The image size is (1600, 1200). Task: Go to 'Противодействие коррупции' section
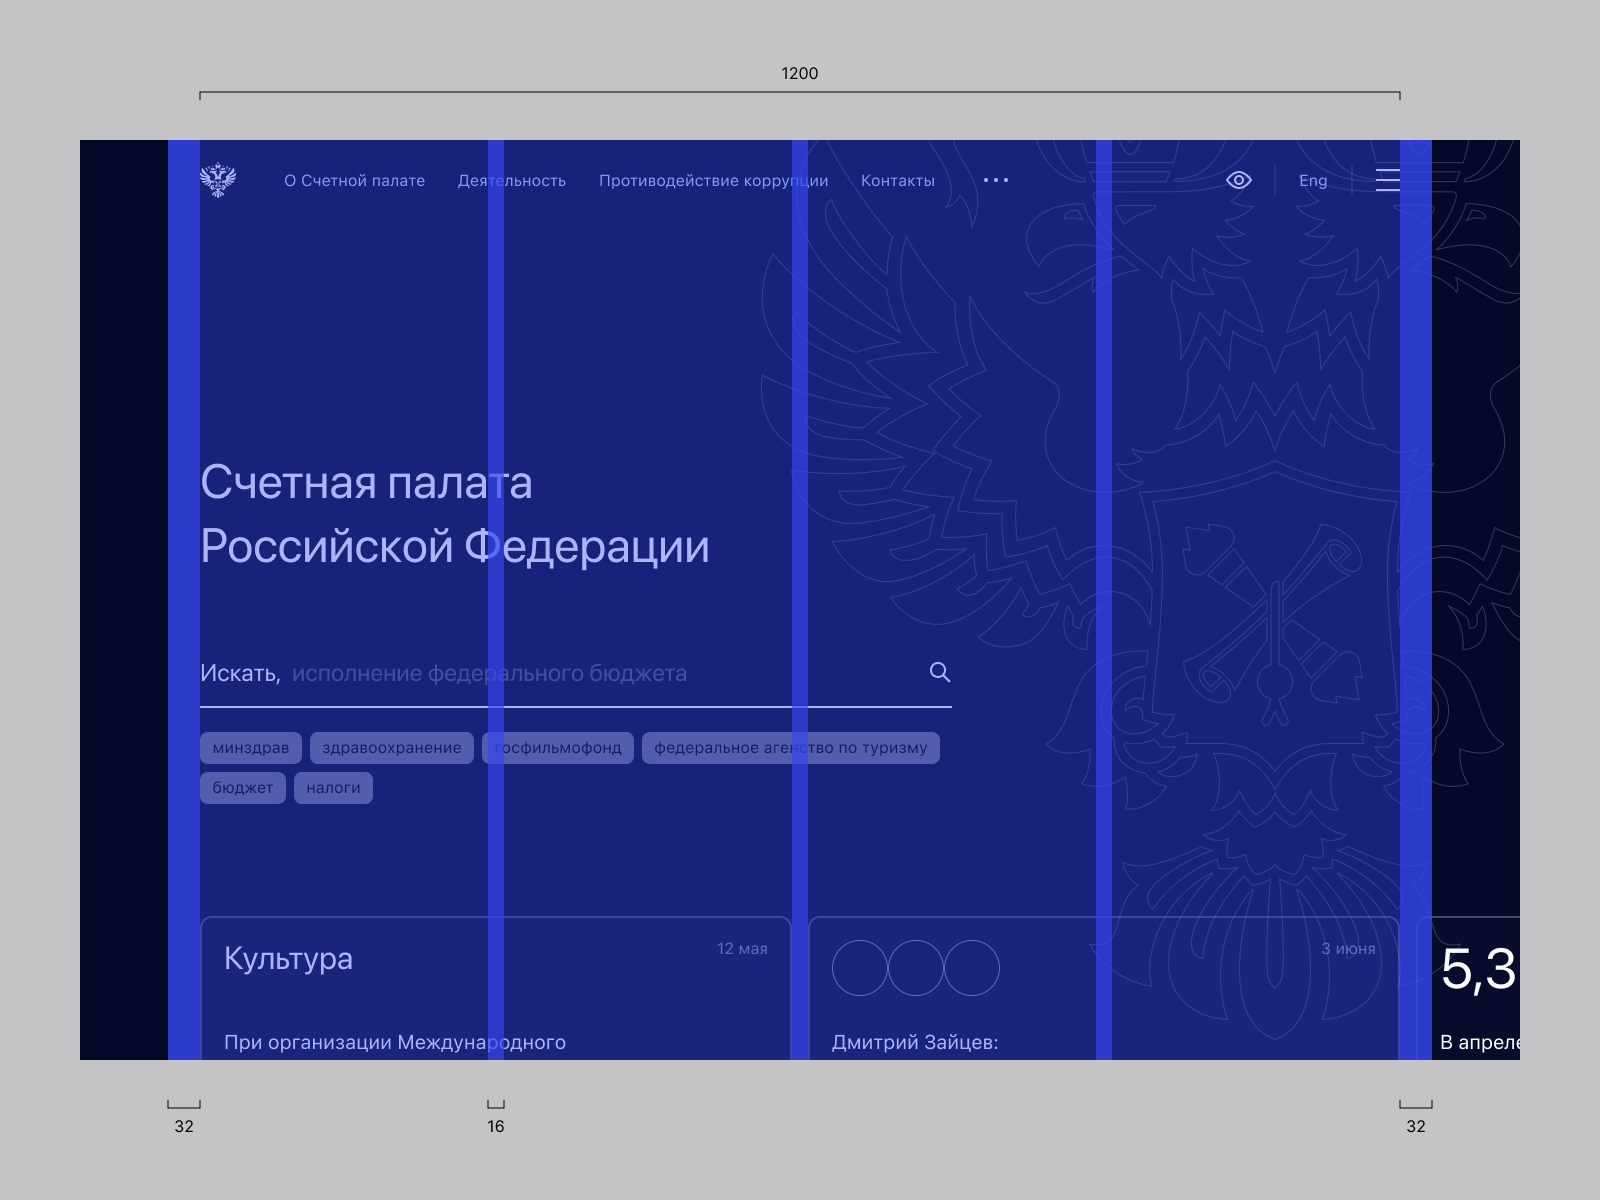pos(713,181)
